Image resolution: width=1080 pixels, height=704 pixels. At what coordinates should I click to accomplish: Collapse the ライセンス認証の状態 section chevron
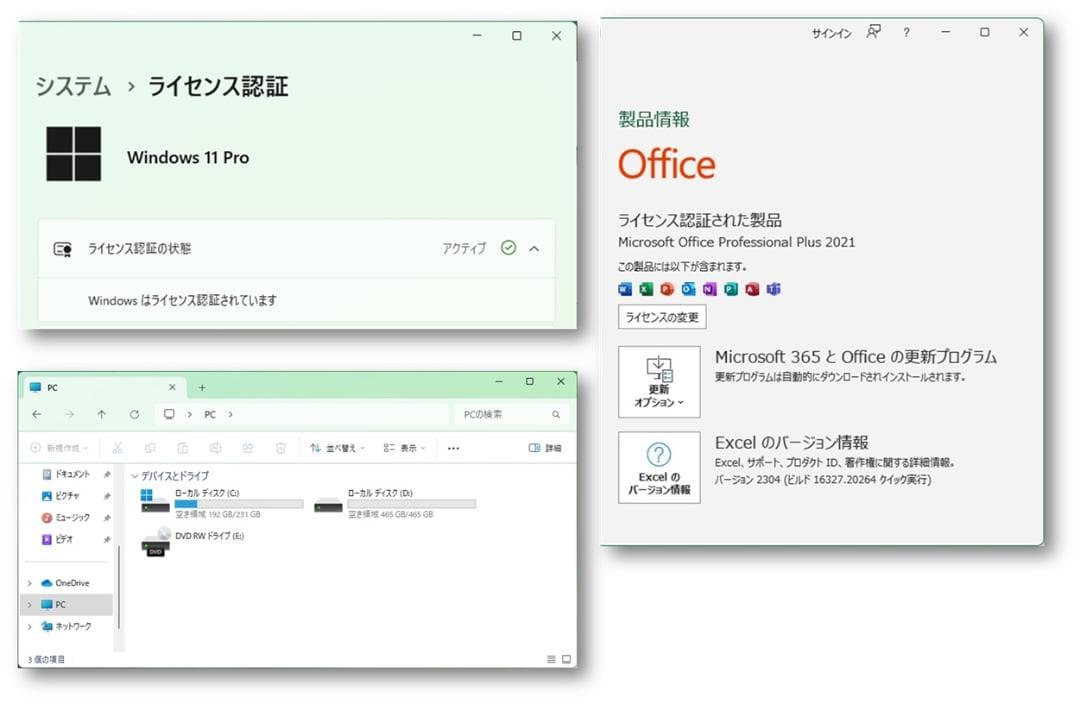click(535, 249)
